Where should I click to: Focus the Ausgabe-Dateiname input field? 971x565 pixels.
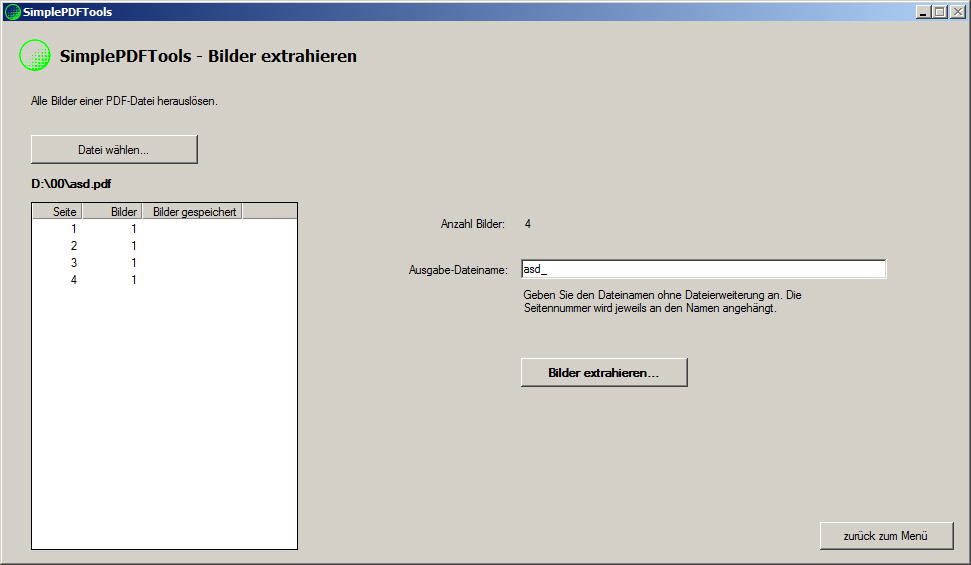[703, 269]
